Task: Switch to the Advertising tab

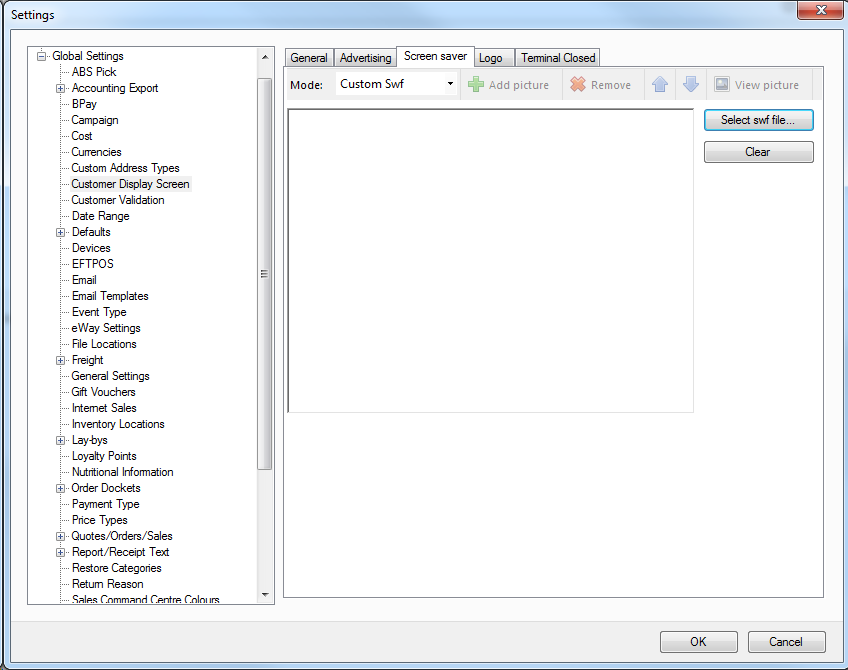Action: pyautogui.click(x=365, y=58)
